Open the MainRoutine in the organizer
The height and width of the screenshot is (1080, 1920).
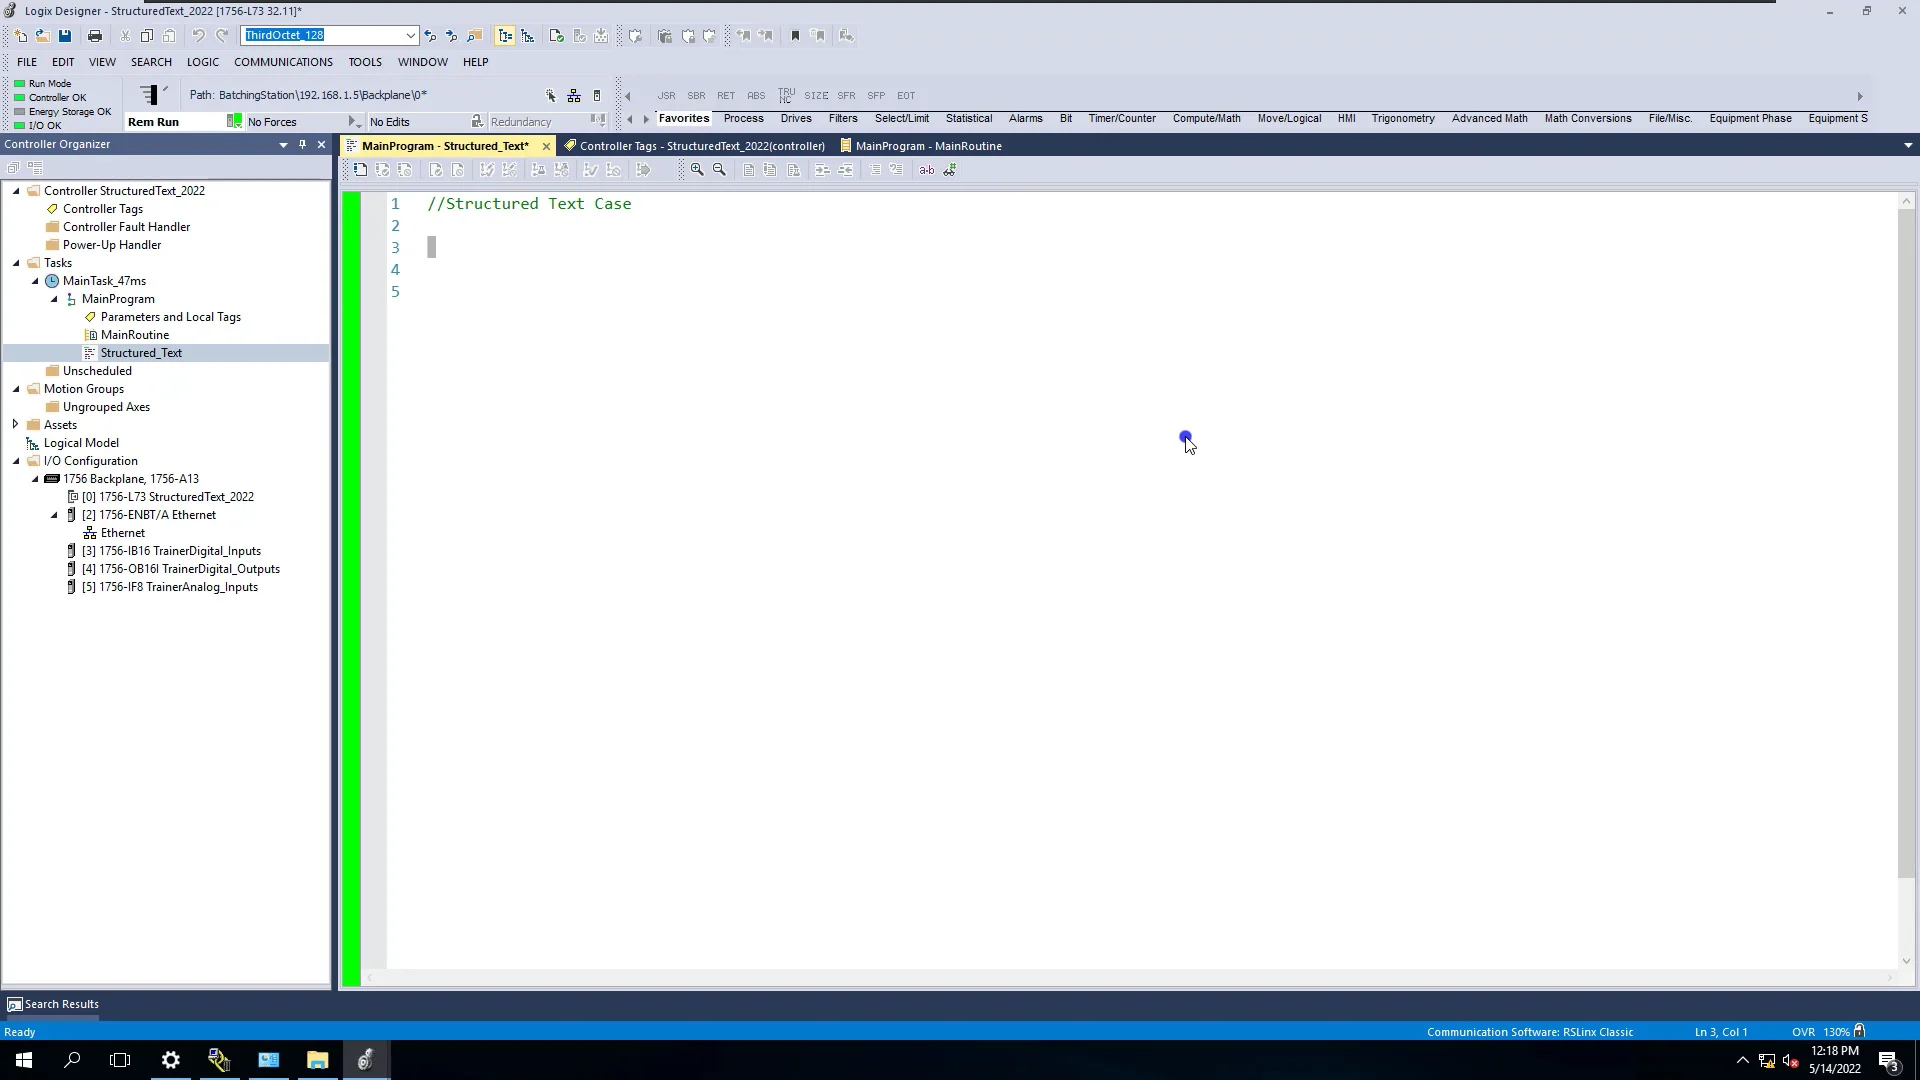pos(134,335)
